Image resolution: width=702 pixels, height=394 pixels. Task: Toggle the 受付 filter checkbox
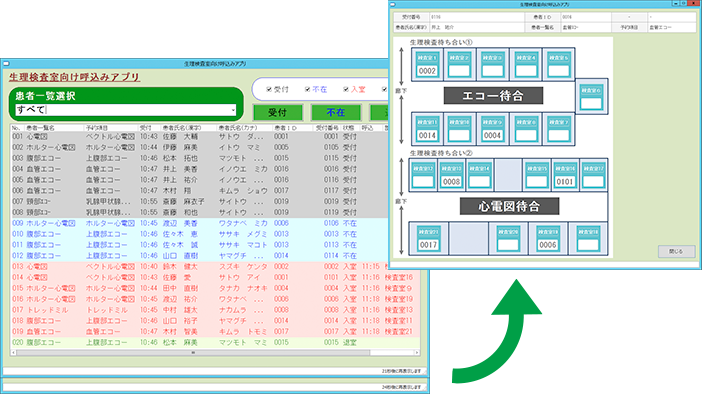tap(269, 90)
